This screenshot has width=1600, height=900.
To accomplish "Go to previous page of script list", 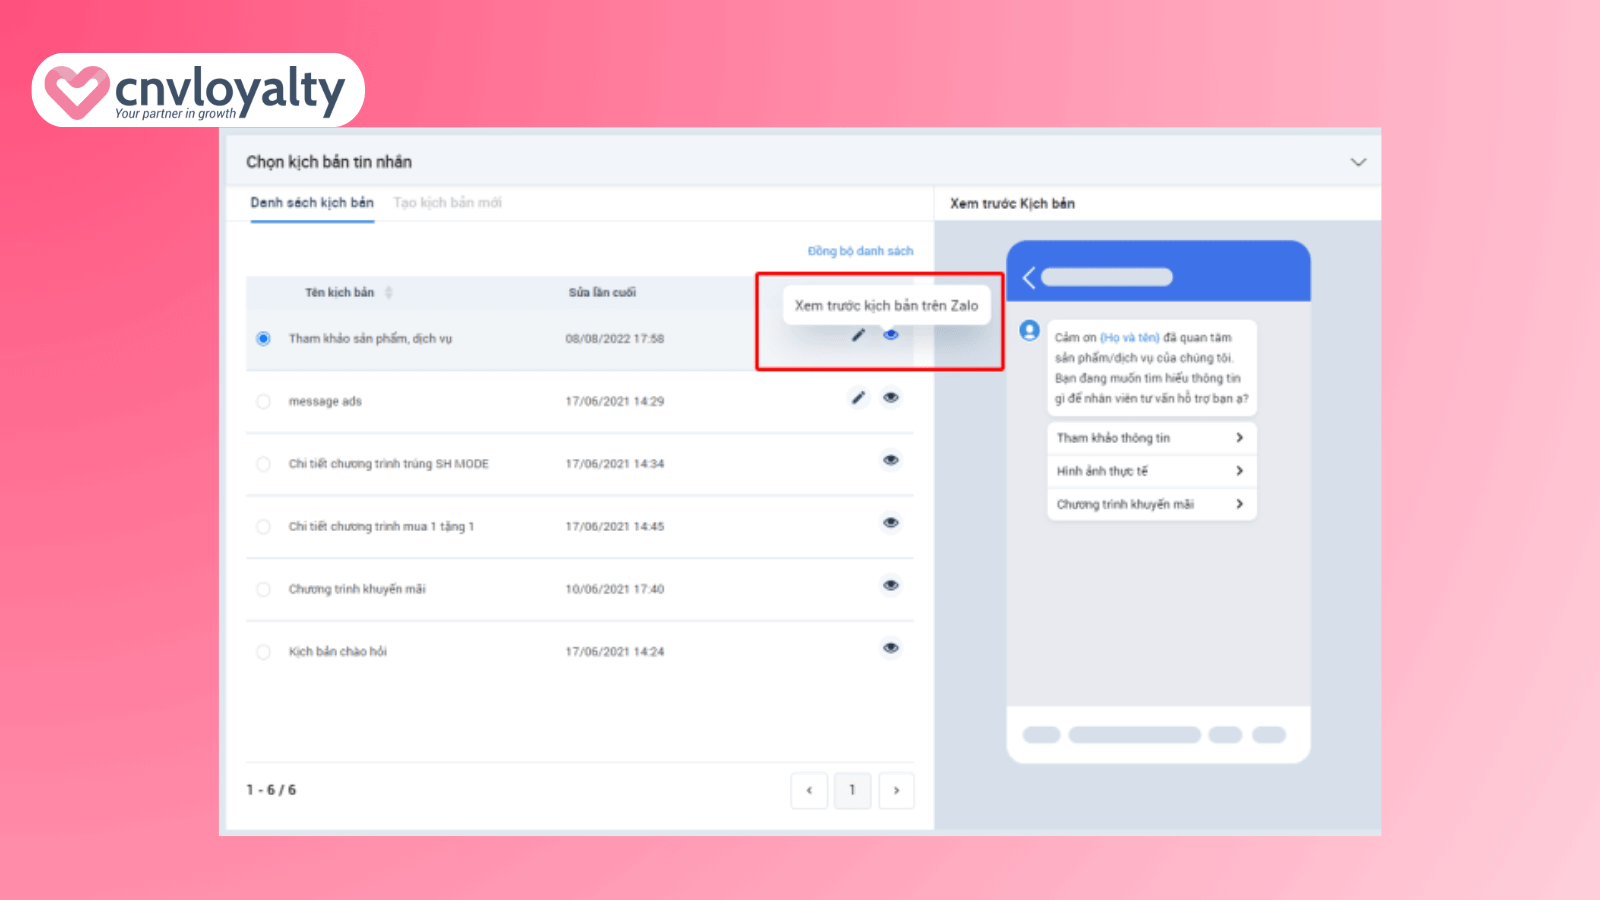I will point(809,790).
